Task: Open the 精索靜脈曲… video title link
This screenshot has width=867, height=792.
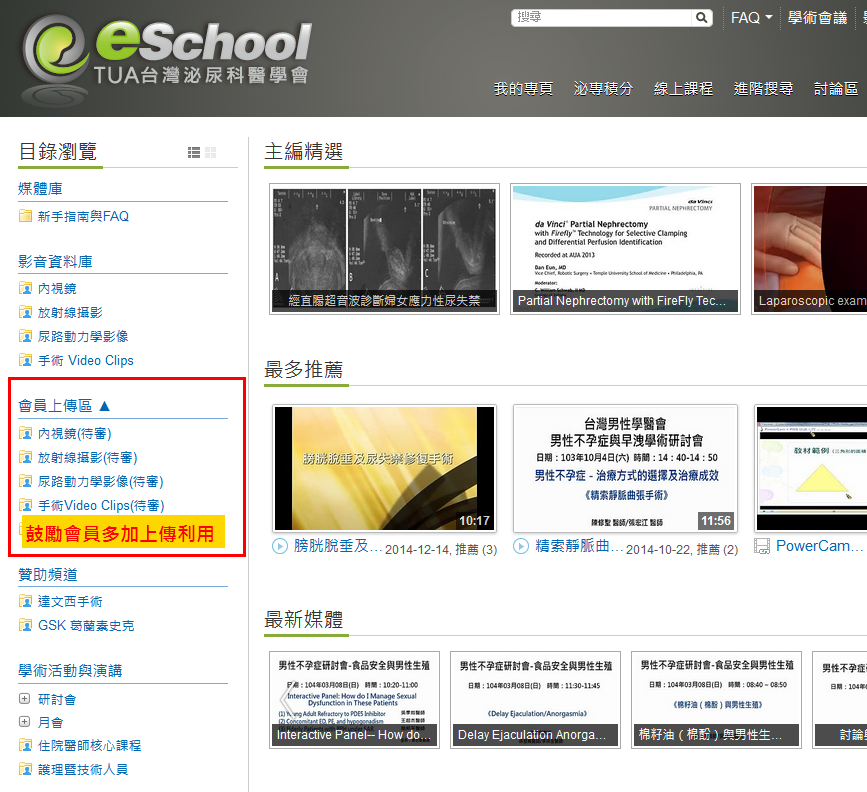Action: (x=579, y=546)
